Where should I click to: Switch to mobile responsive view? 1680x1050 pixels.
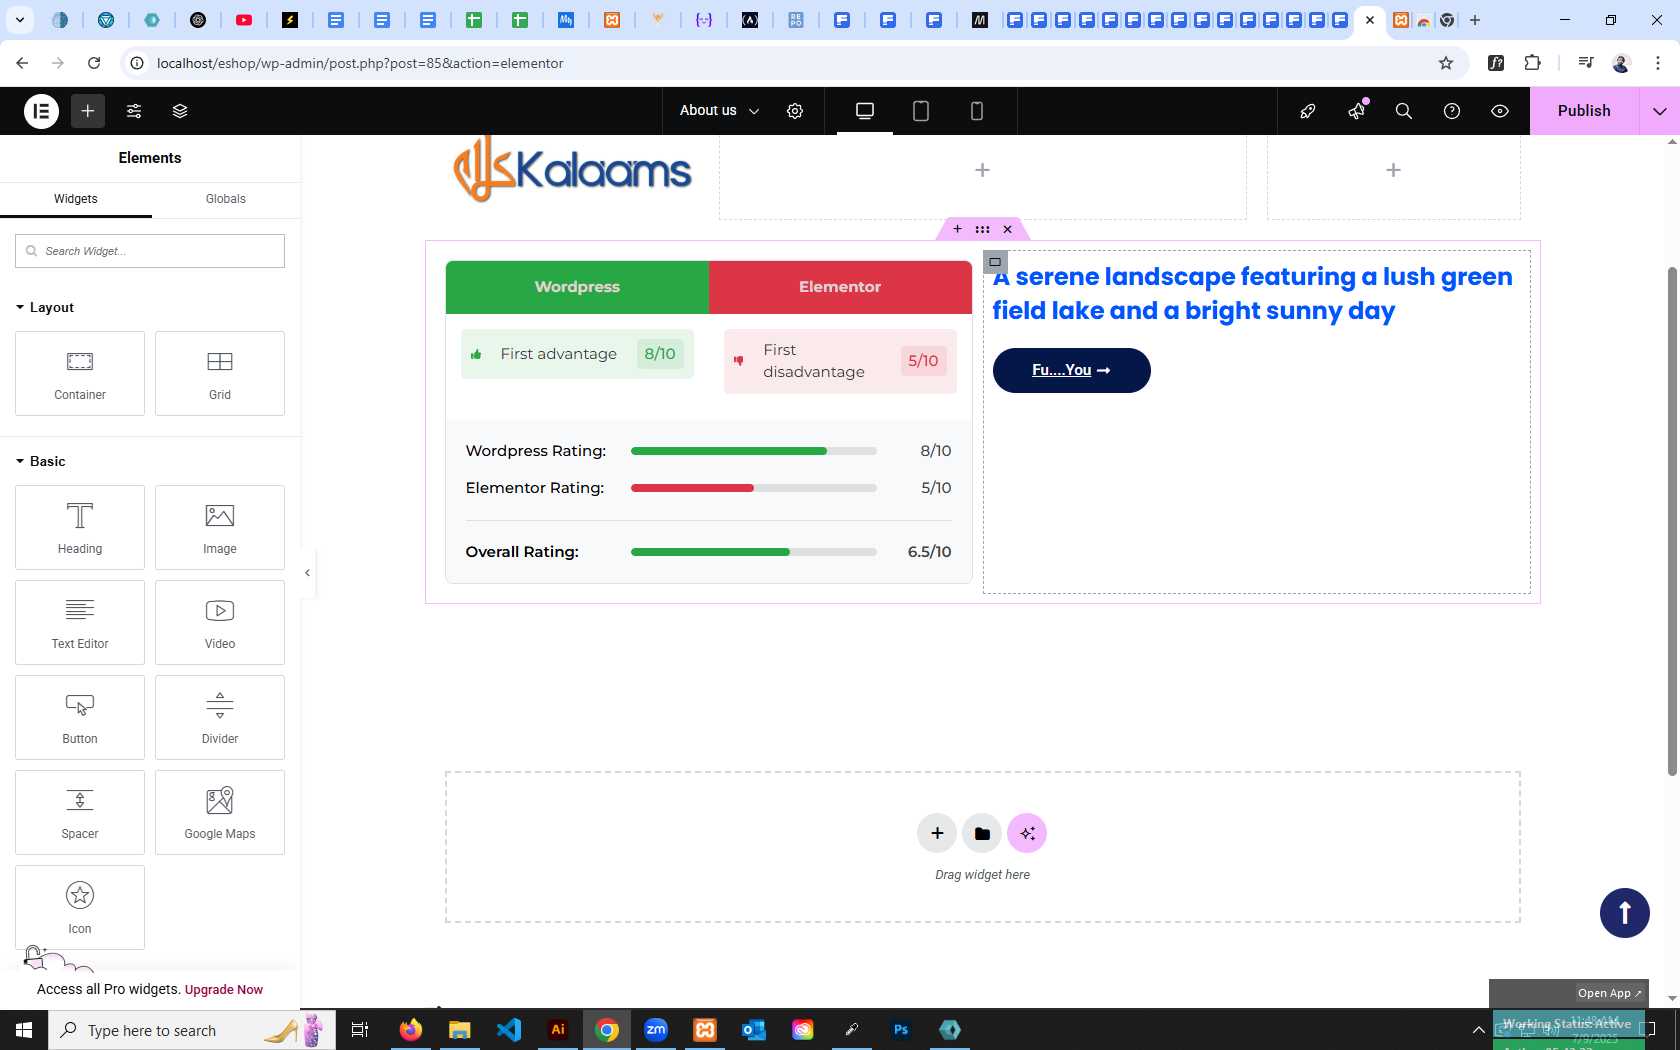pyautogui.click(x=977, y=111)
